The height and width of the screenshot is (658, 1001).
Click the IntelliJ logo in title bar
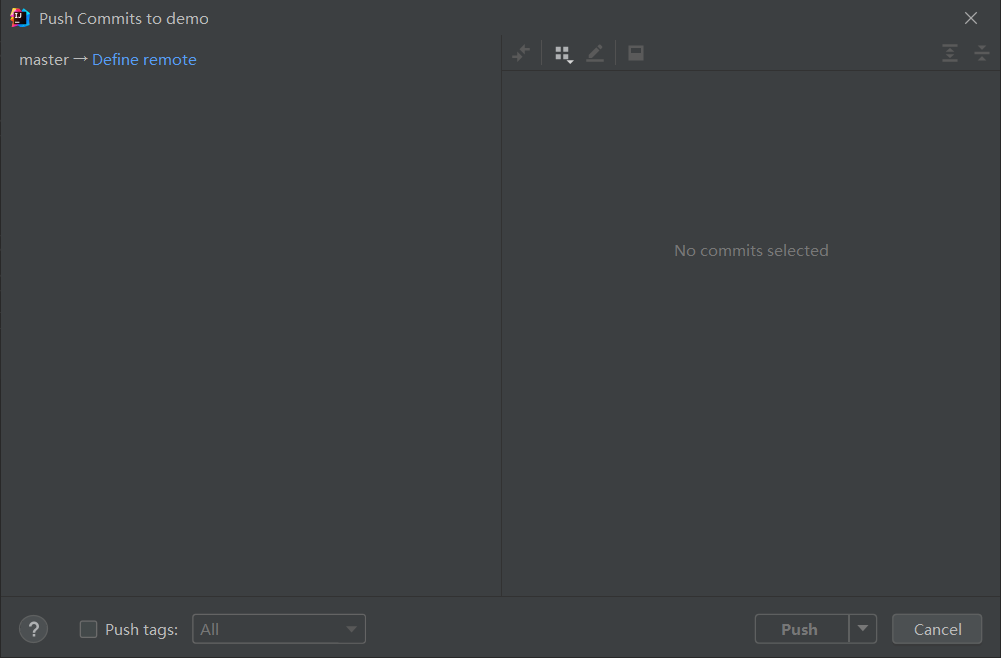pos(20,18)
